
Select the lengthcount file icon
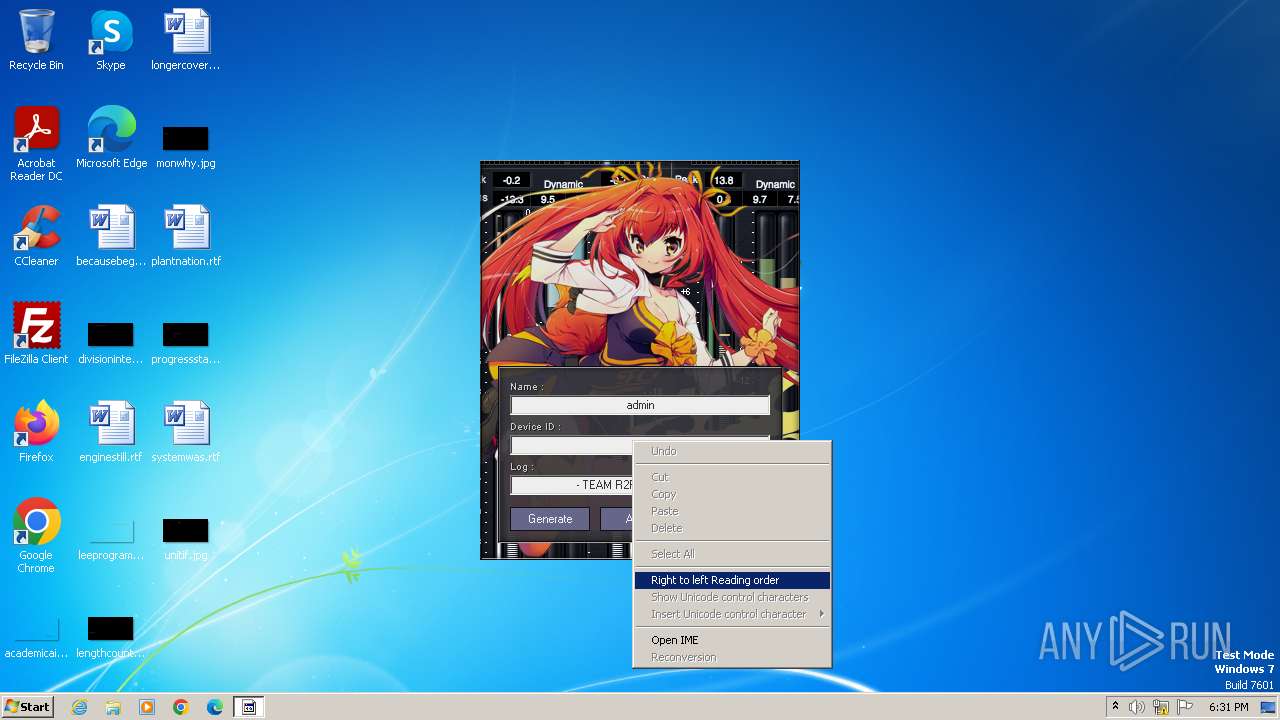pyautogui.click(x=111, y=638)
